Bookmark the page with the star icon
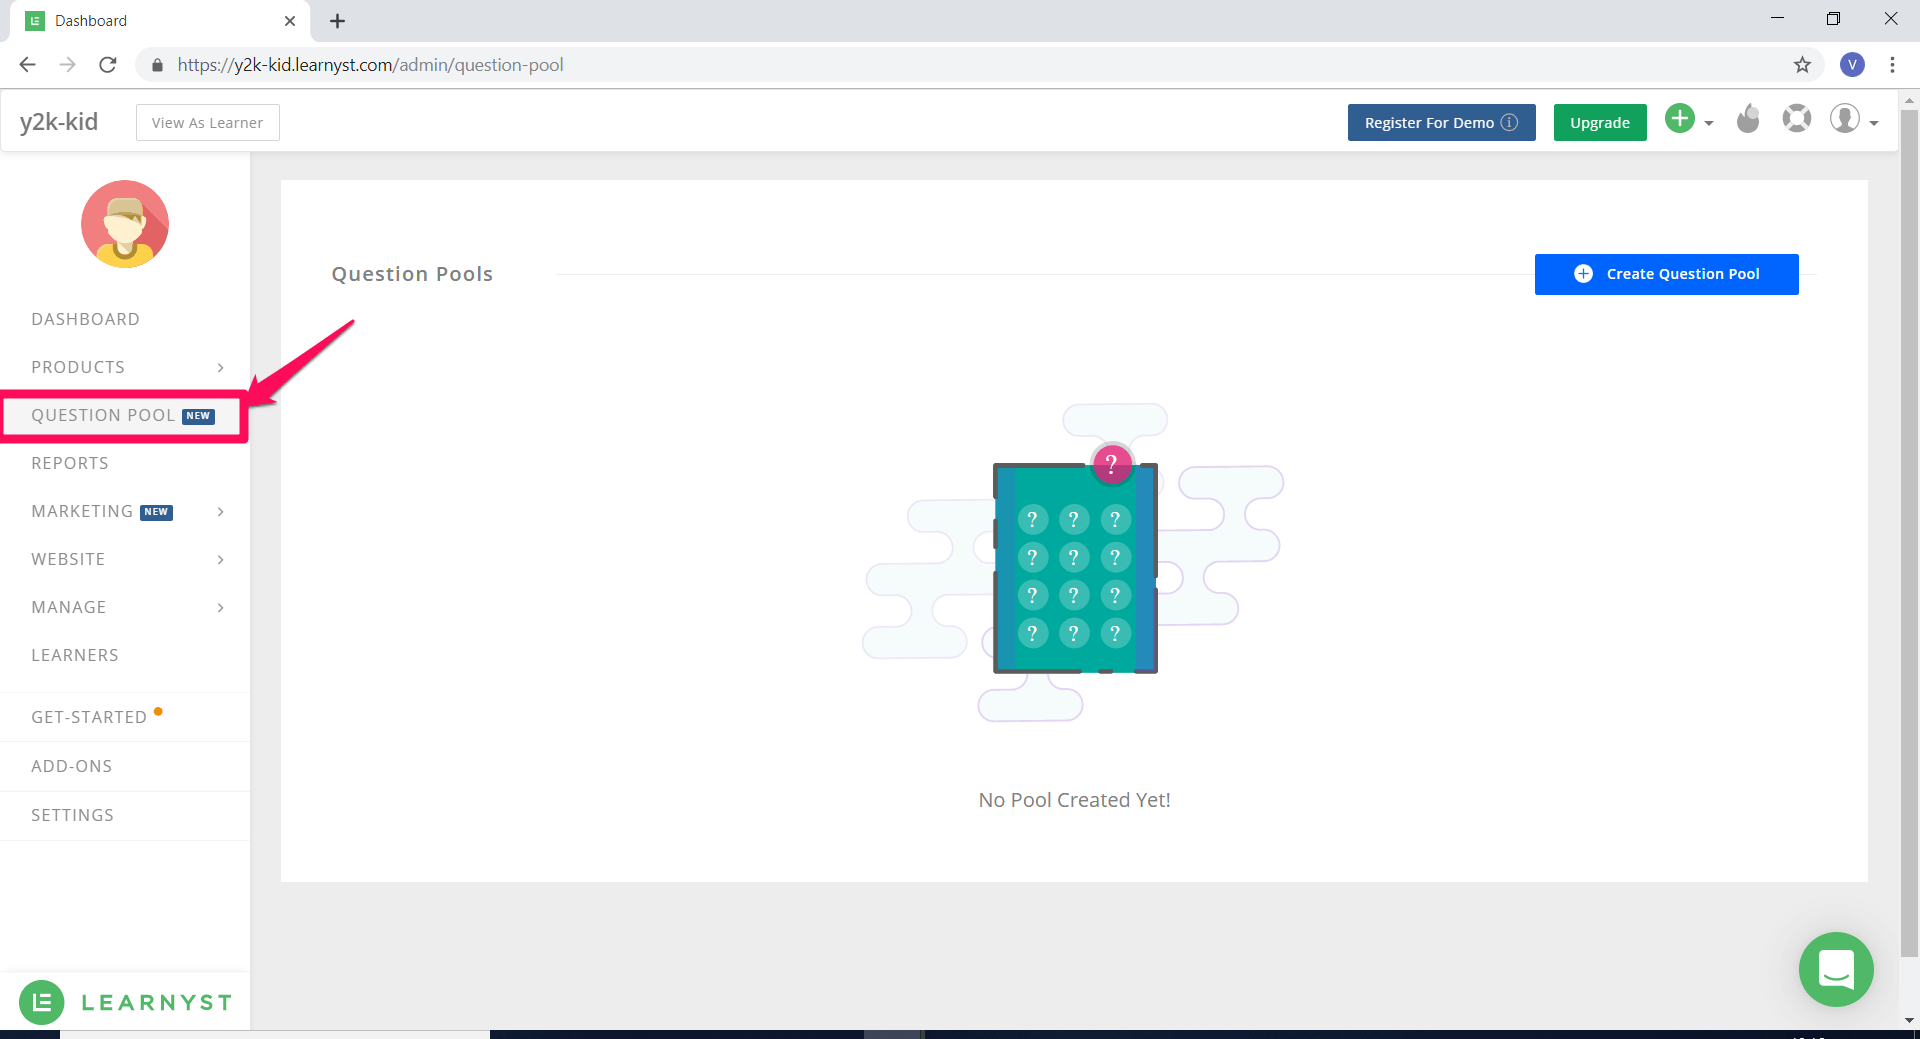1920x1039 pixels. pyautogui.click(x=1803, y=64)
